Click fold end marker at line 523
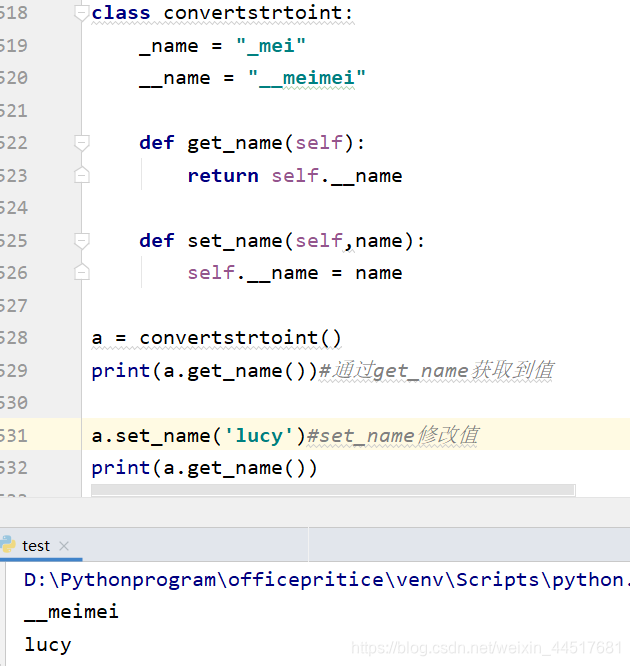The image size is (630, 666). click(82, 175)
